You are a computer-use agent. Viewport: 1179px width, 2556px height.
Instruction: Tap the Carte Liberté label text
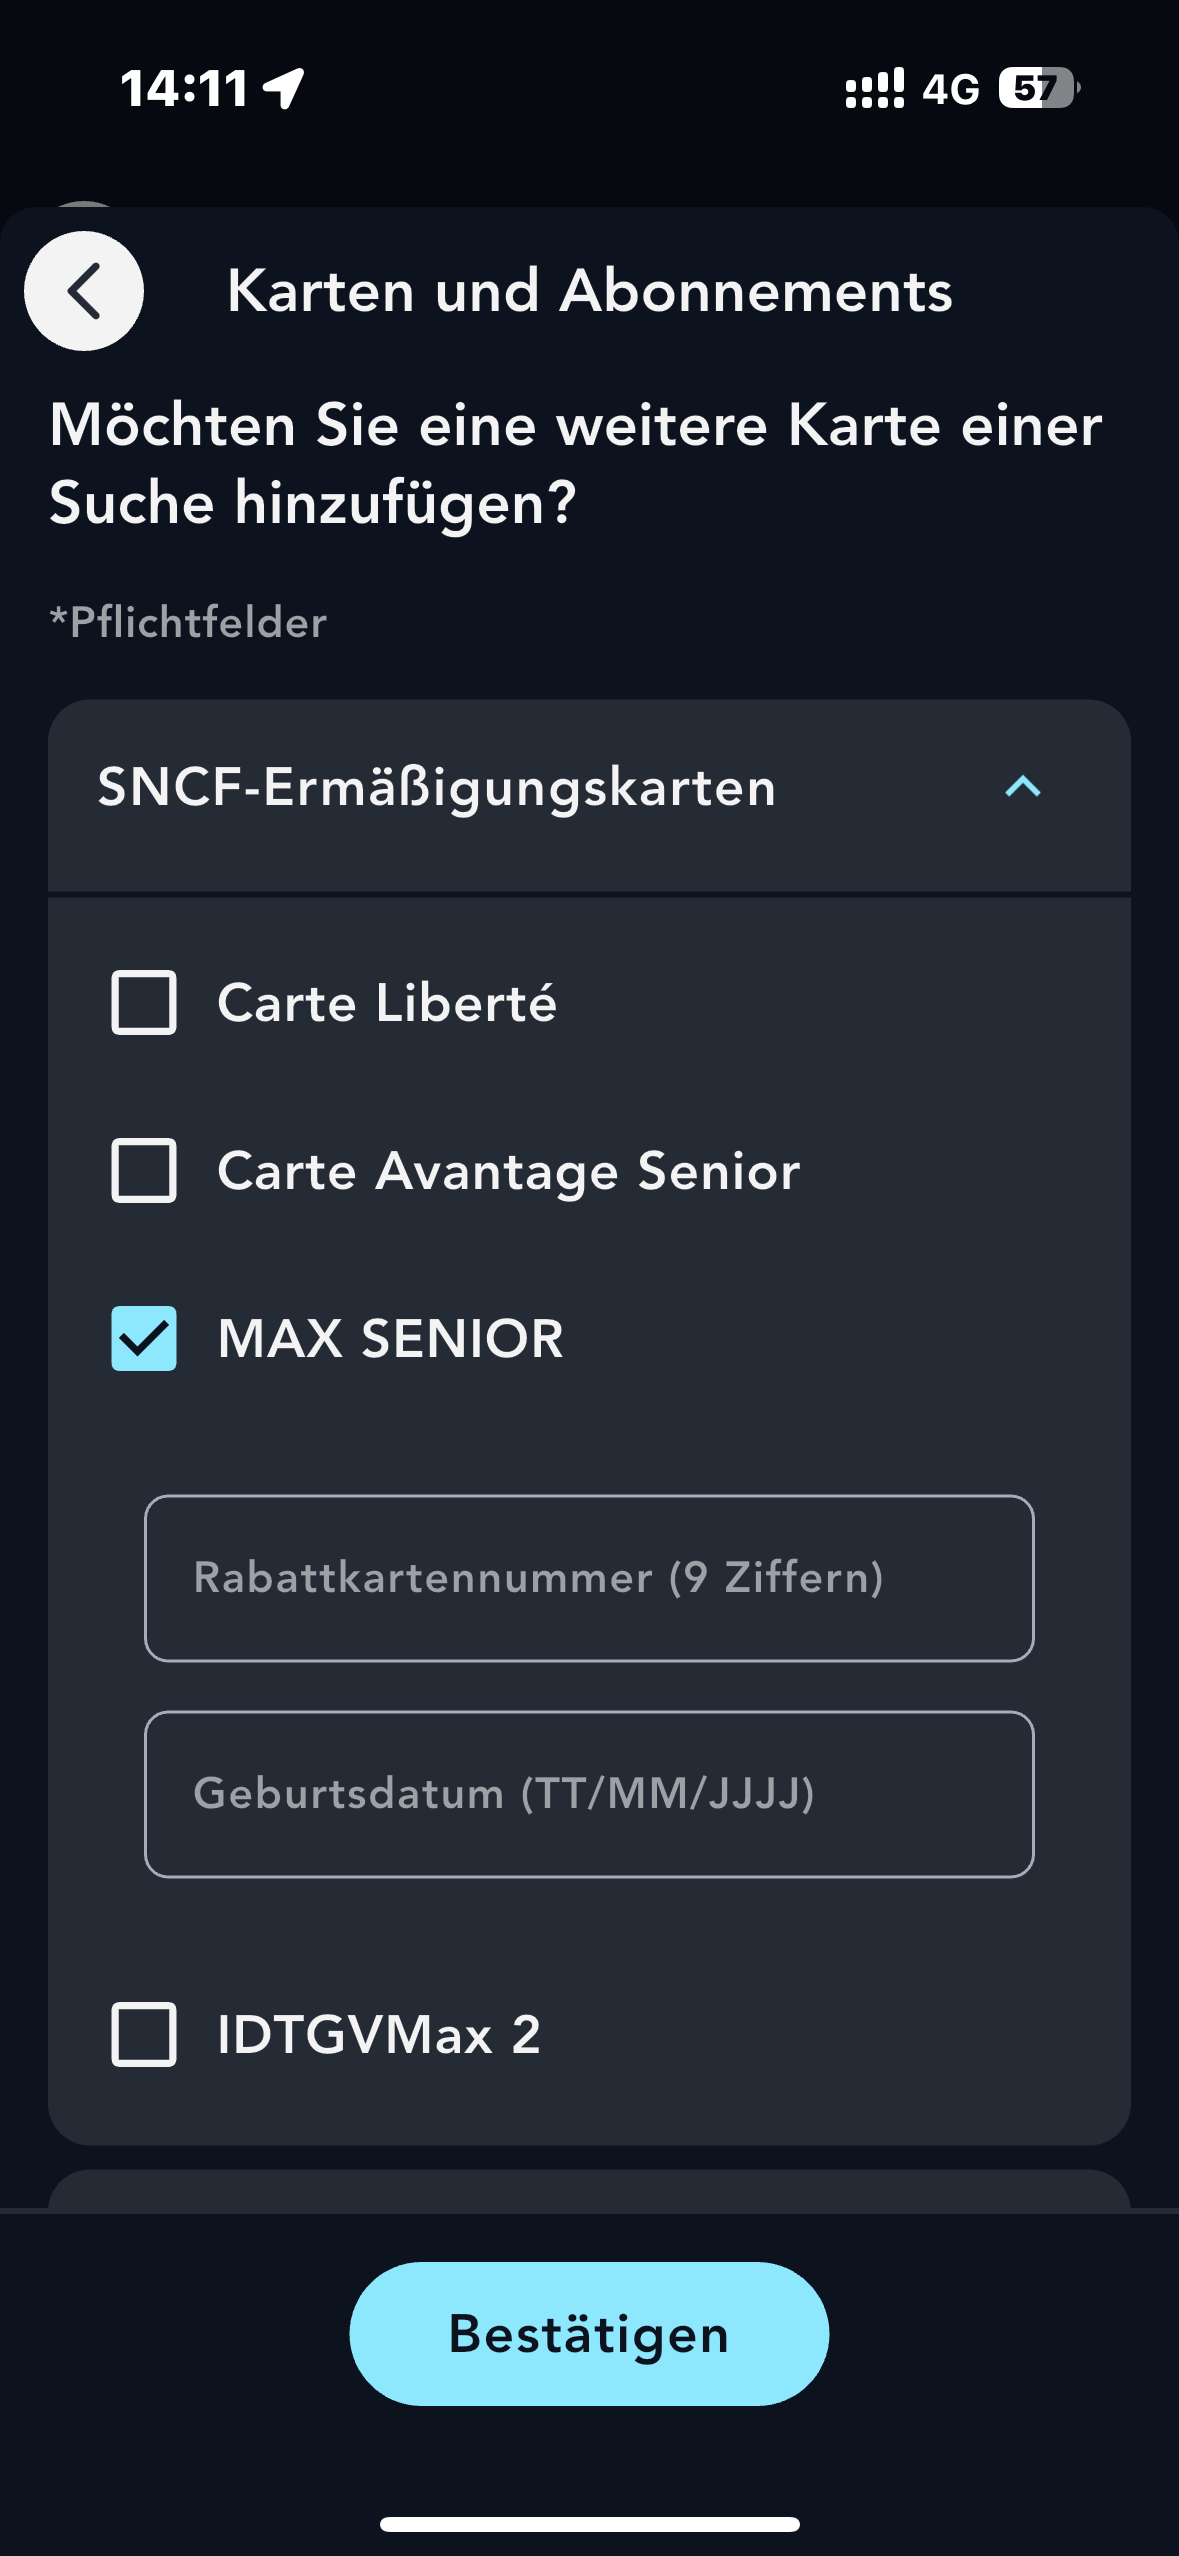point(387,1003)
